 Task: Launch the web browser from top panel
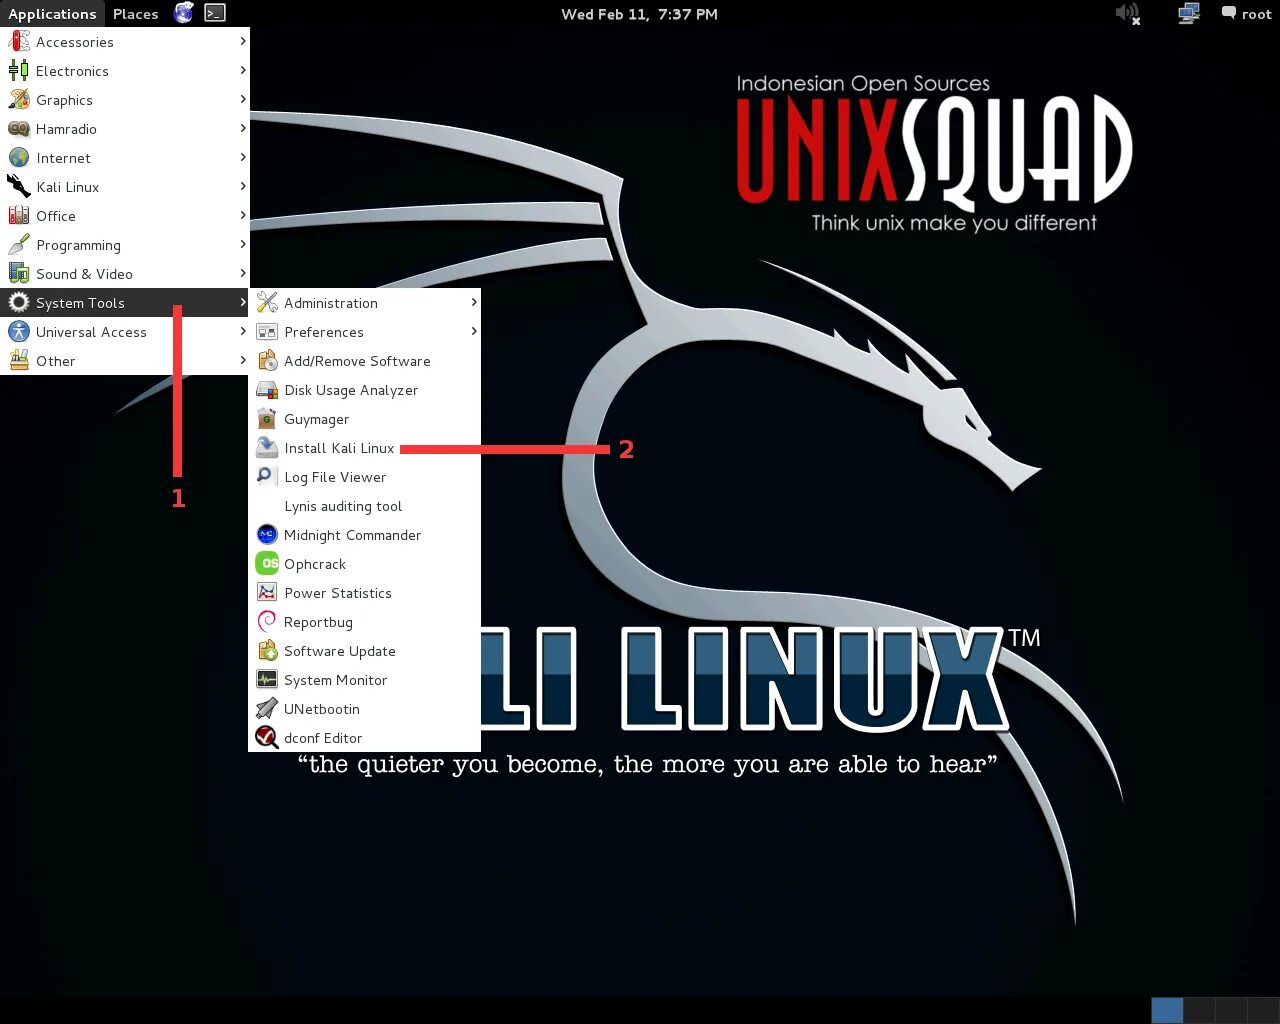click(183, 13)
